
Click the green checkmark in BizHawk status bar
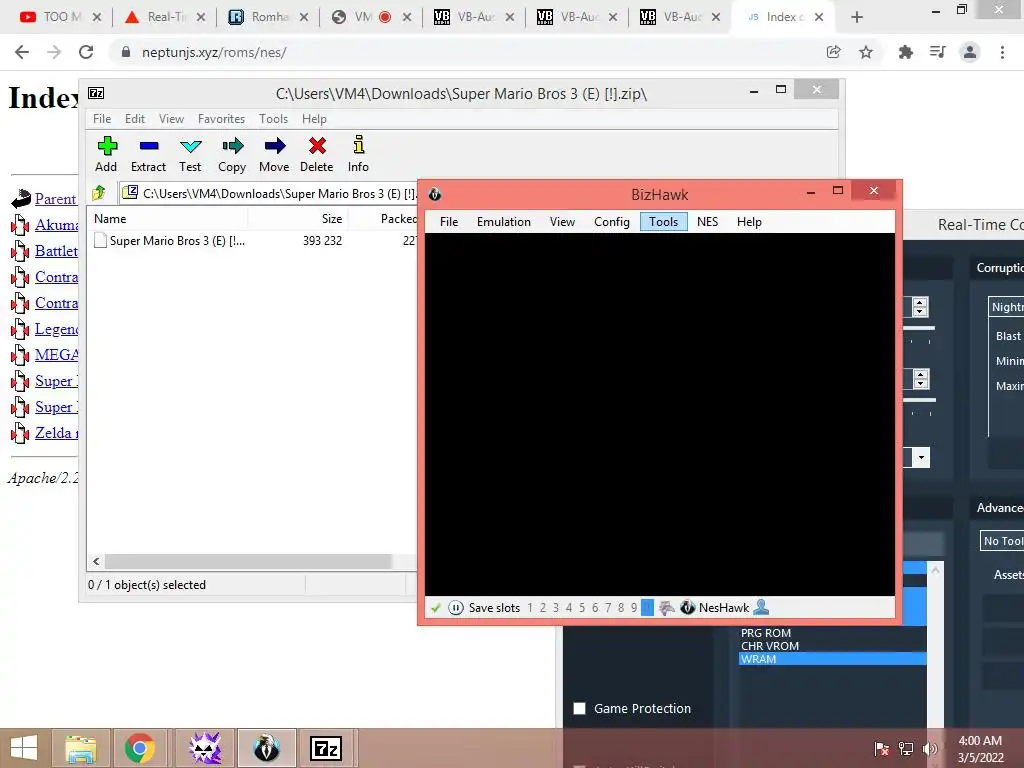(x=436, y=608)
